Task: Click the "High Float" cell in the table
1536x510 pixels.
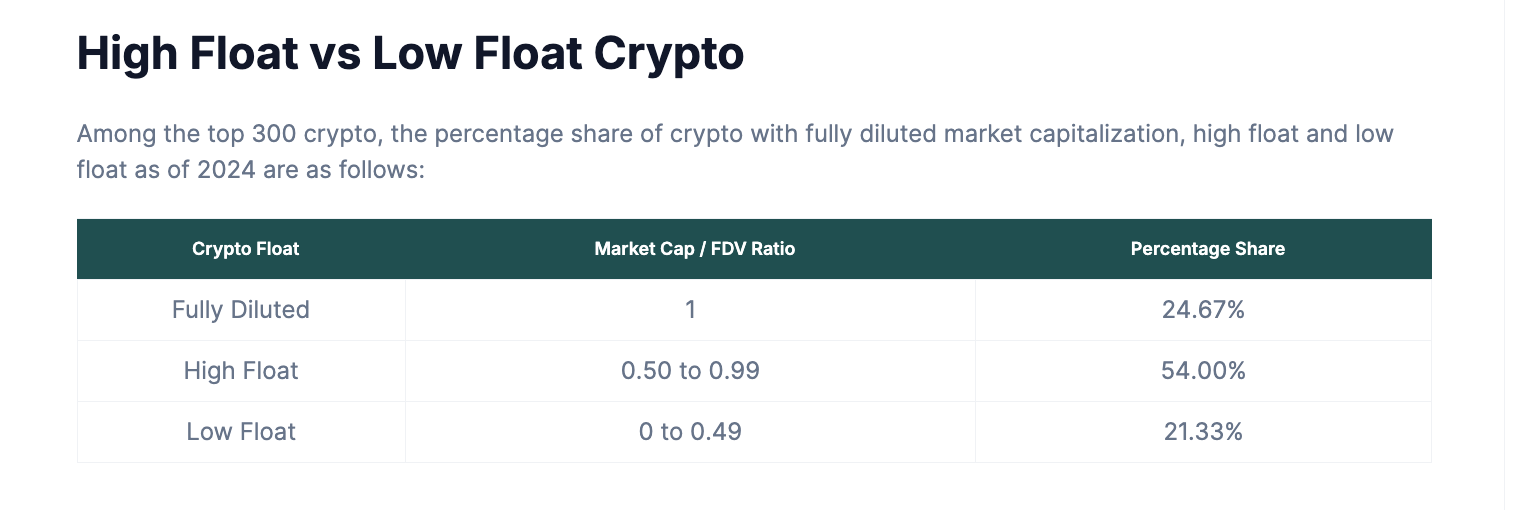Action: (241, 371)
